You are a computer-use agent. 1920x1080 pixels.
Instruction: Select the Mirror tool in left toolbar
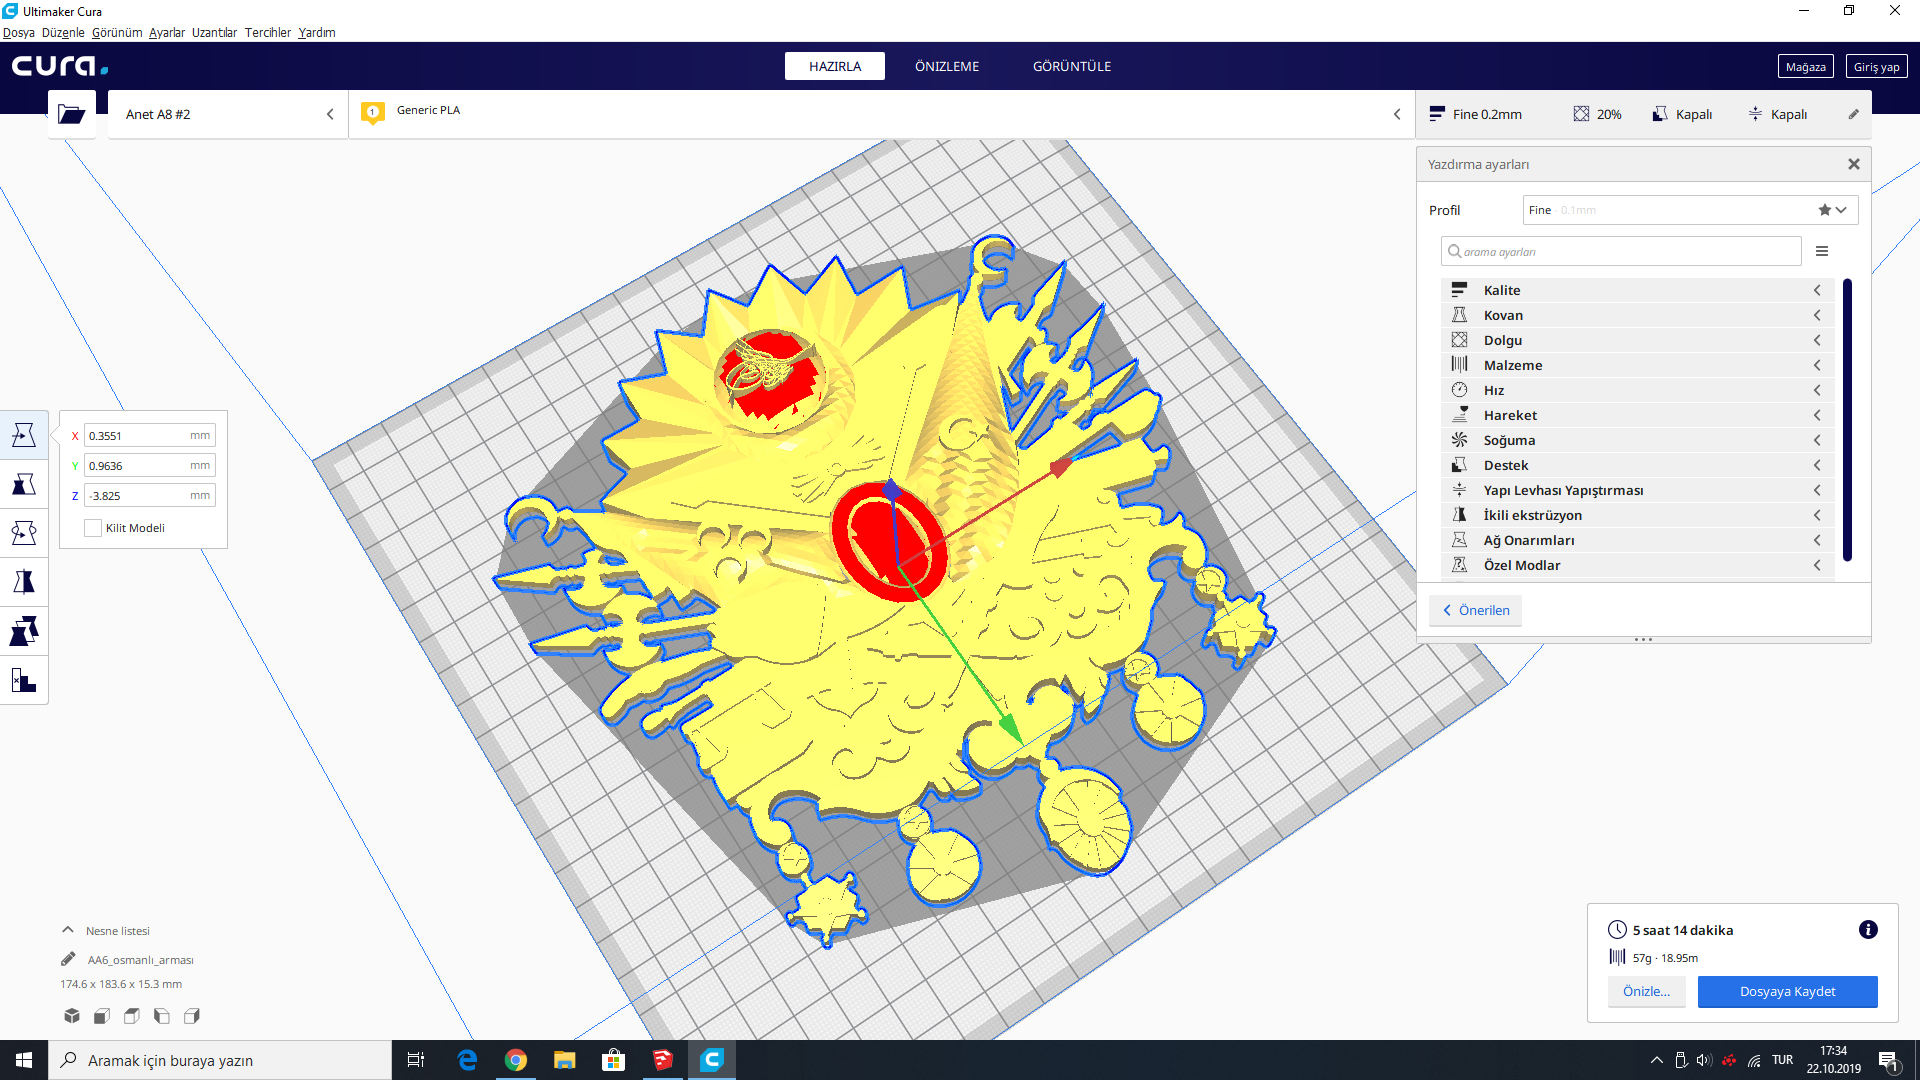point(24,582)
